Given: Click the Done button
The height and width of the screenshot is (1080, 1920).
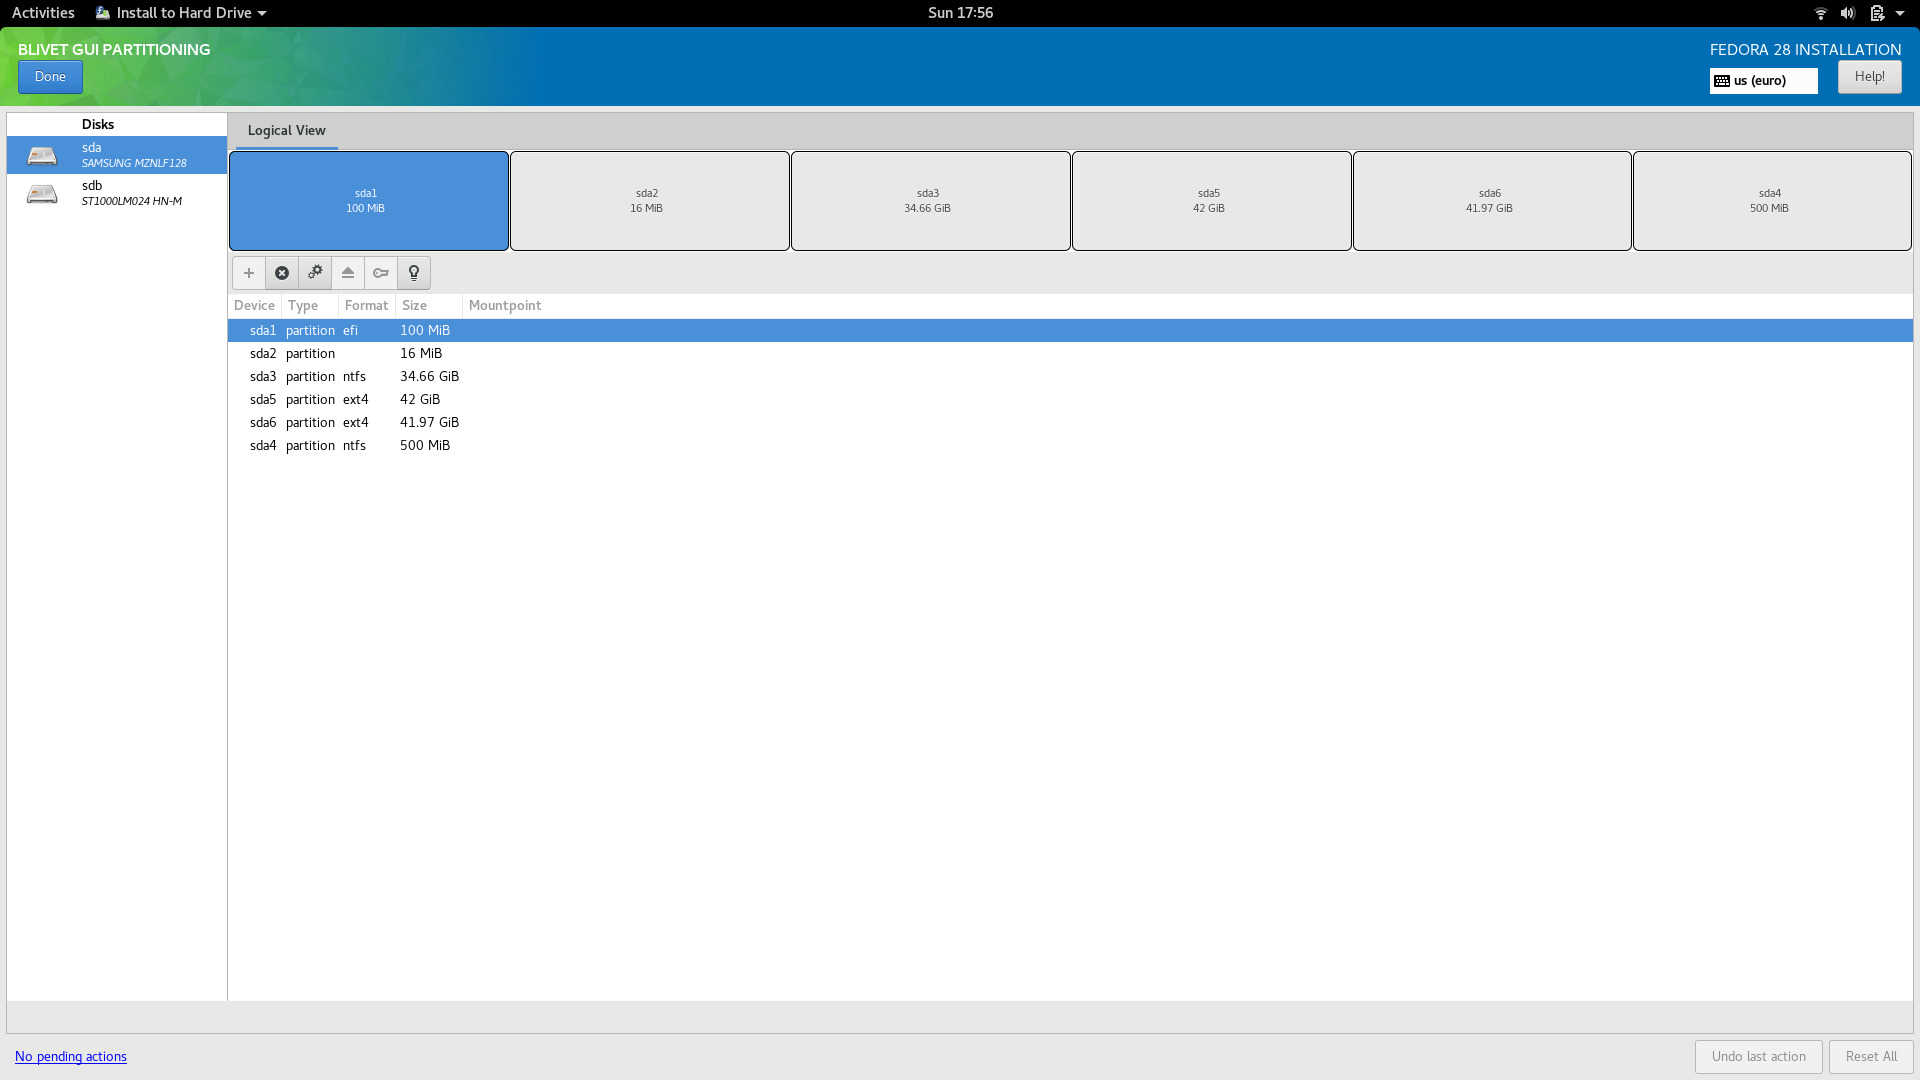Looking at the screenshot, I should tap(50, 77).
